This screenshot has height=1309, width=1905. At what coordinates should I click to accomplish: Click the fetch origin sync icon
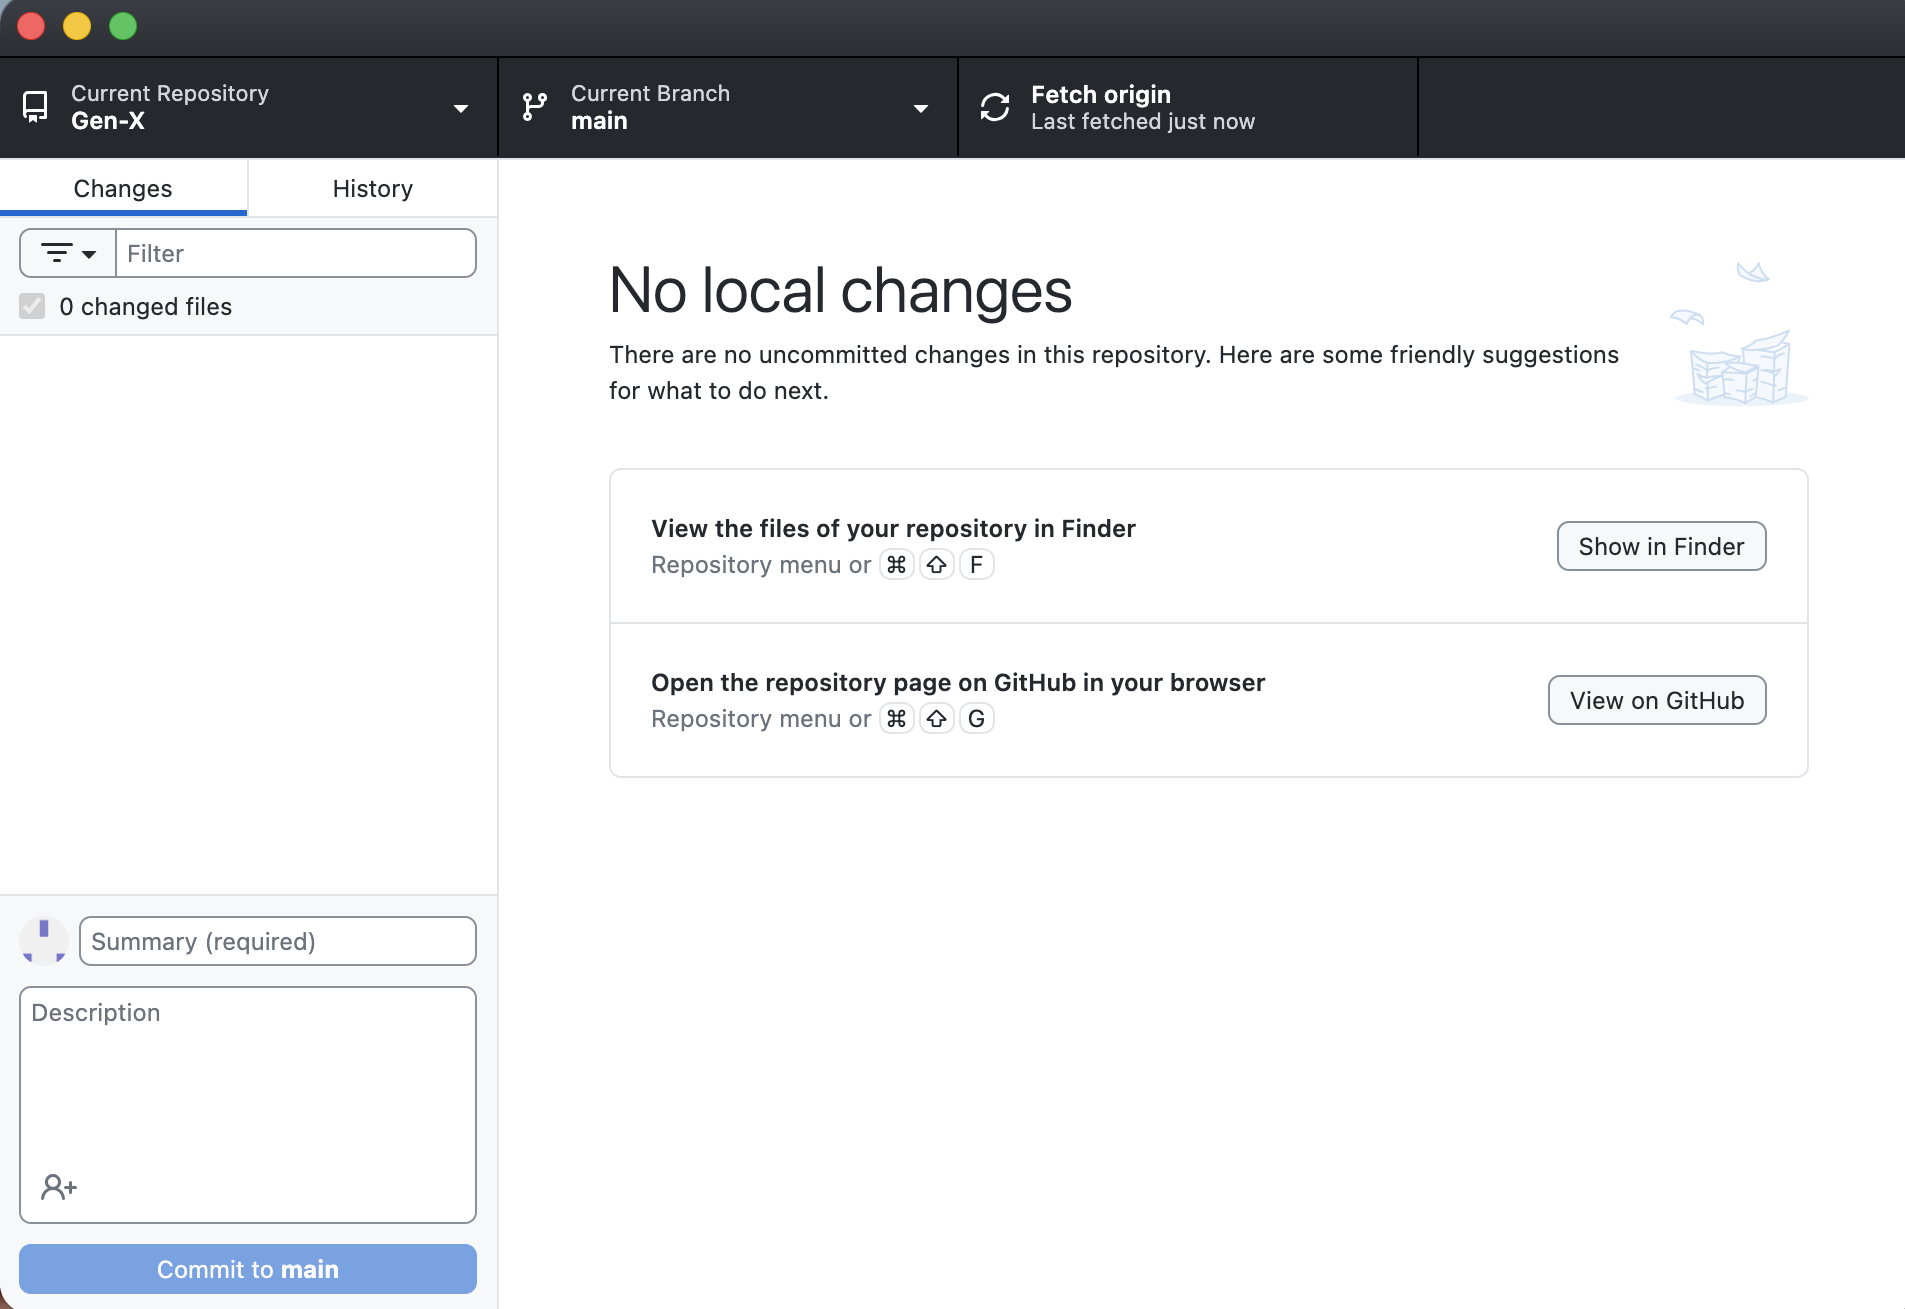click(x=995, y=107)
